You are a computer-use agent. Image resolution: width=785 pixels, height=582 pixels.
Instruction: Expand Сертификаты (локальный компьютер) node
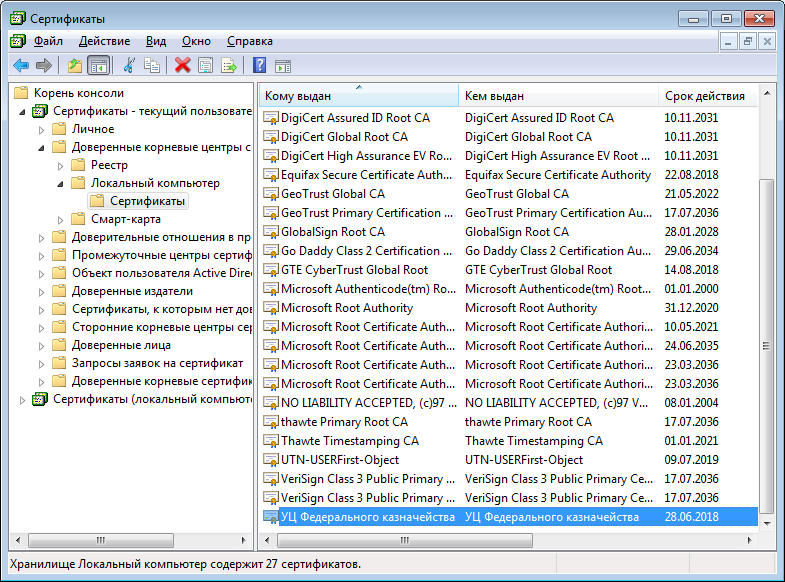point(22,400)
